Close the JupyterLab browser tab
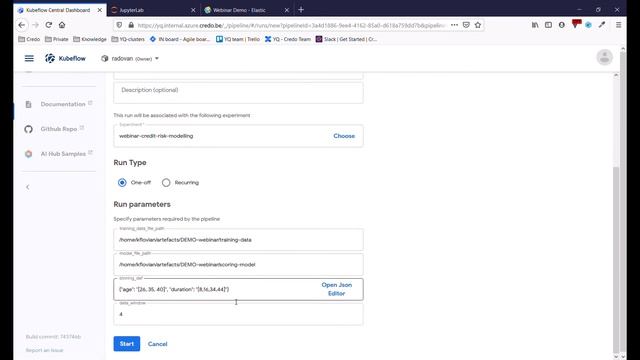The image size is (640, 360). click(x=193, y=10)
